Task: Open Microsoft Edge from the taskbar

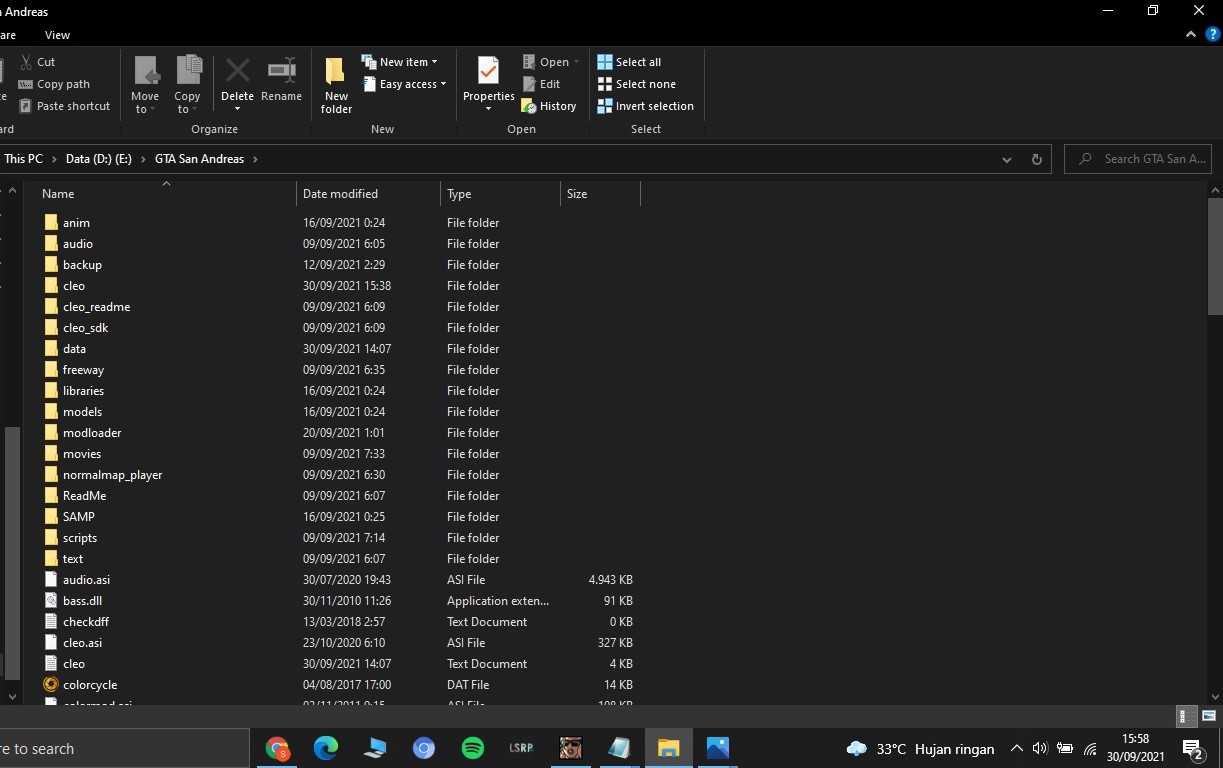Action: point(326,748)
